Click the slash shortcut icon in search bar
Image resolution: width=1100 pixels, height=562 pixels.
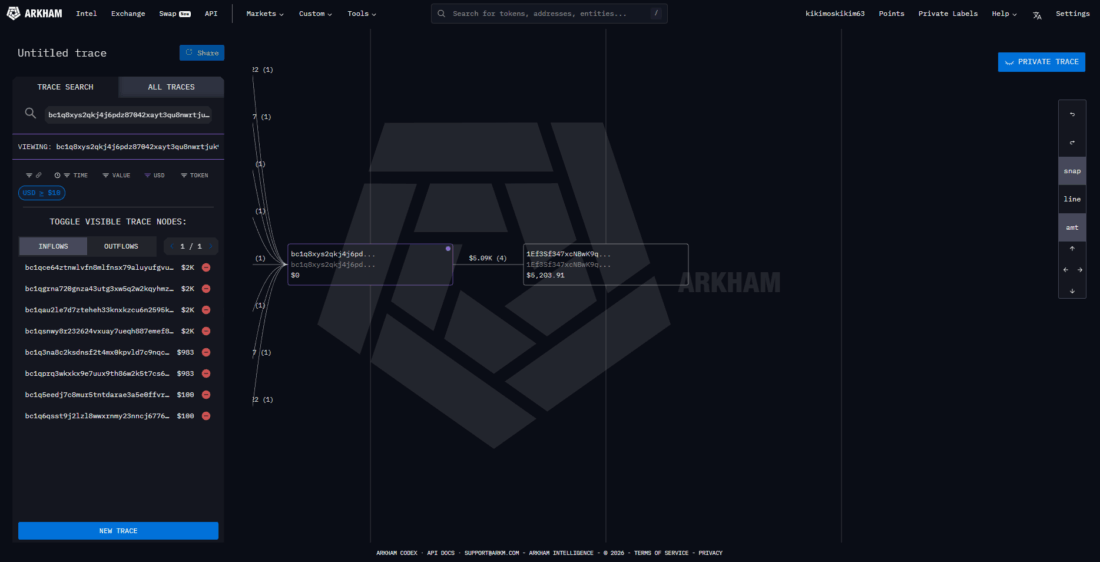click(656, 13)
